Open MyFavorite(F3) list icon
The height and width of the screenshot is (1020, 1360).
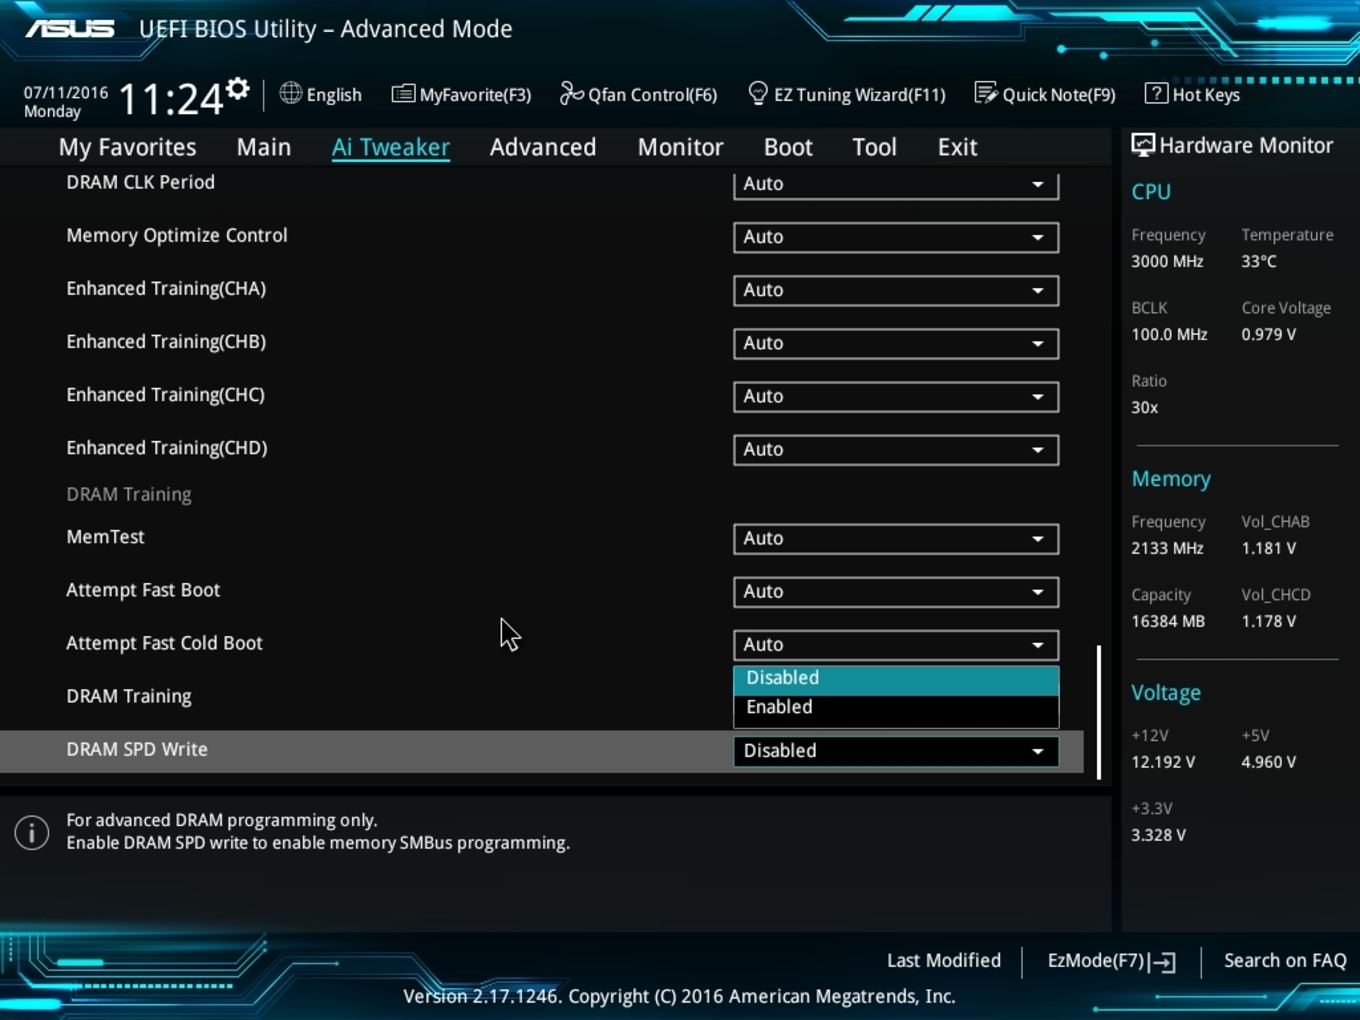pos(403,94)
